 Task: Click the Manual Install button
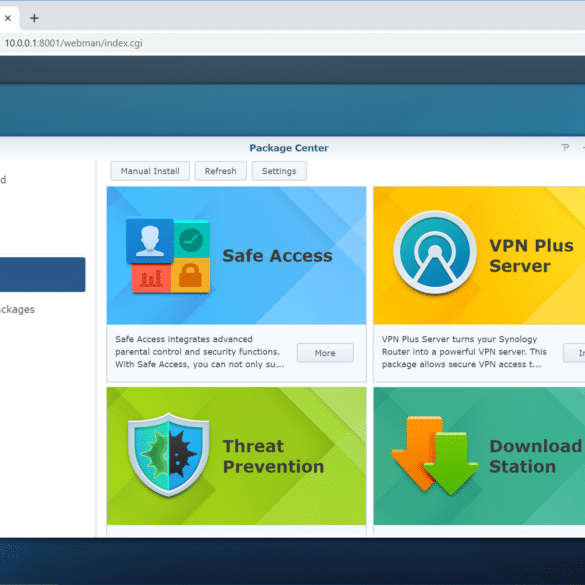(x=150, y=171)
